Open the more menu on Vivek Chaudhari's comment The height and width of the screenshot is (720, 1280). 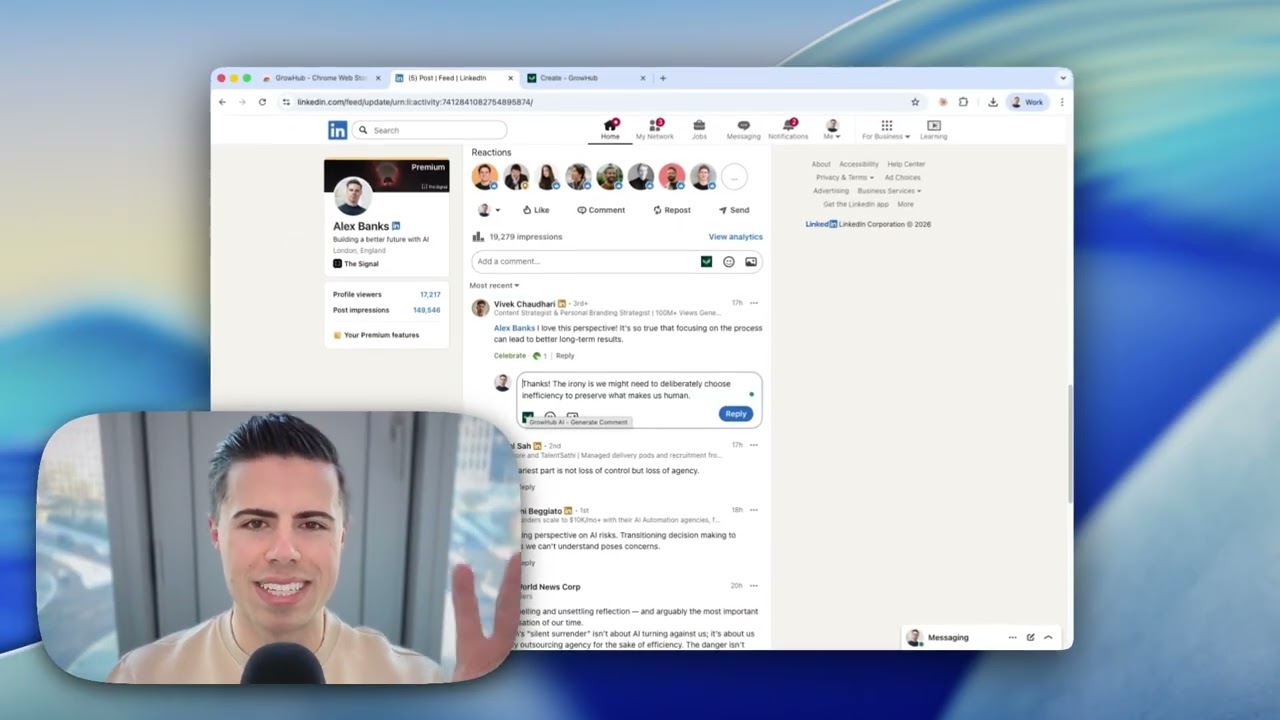point(754,303)
